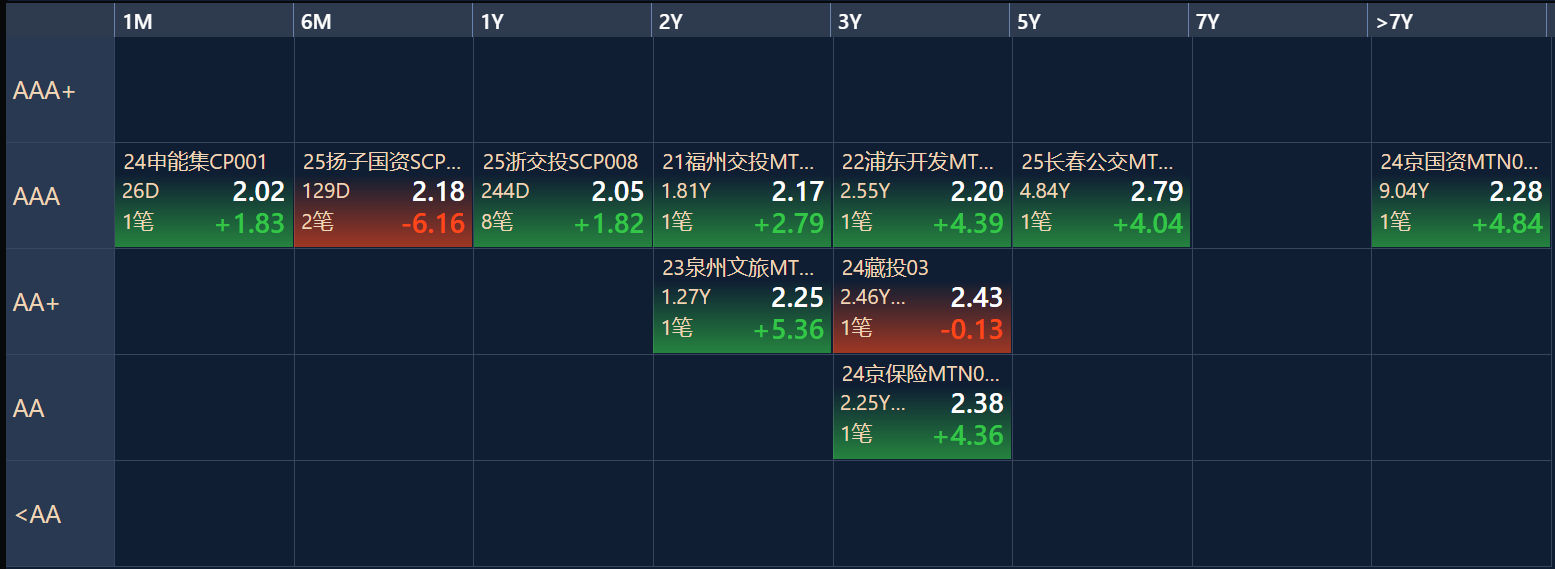Click the 24京国资MTN bond card
This screenshot has width=1555, height=569.
[x=1460, y=196]
